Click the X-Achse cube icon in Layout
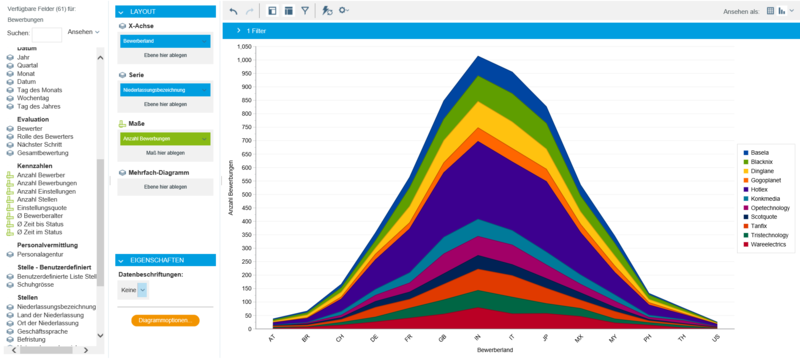 tap(122, 26)
